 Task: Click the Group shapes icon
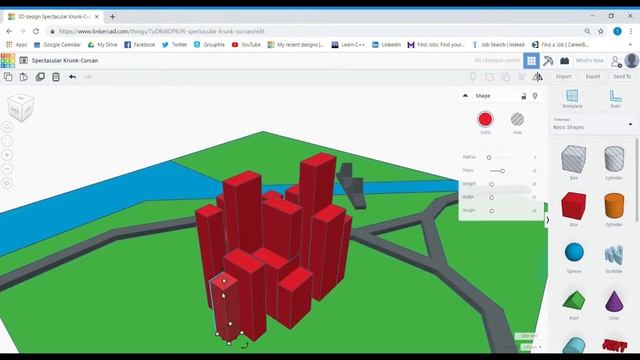[489, 77]
